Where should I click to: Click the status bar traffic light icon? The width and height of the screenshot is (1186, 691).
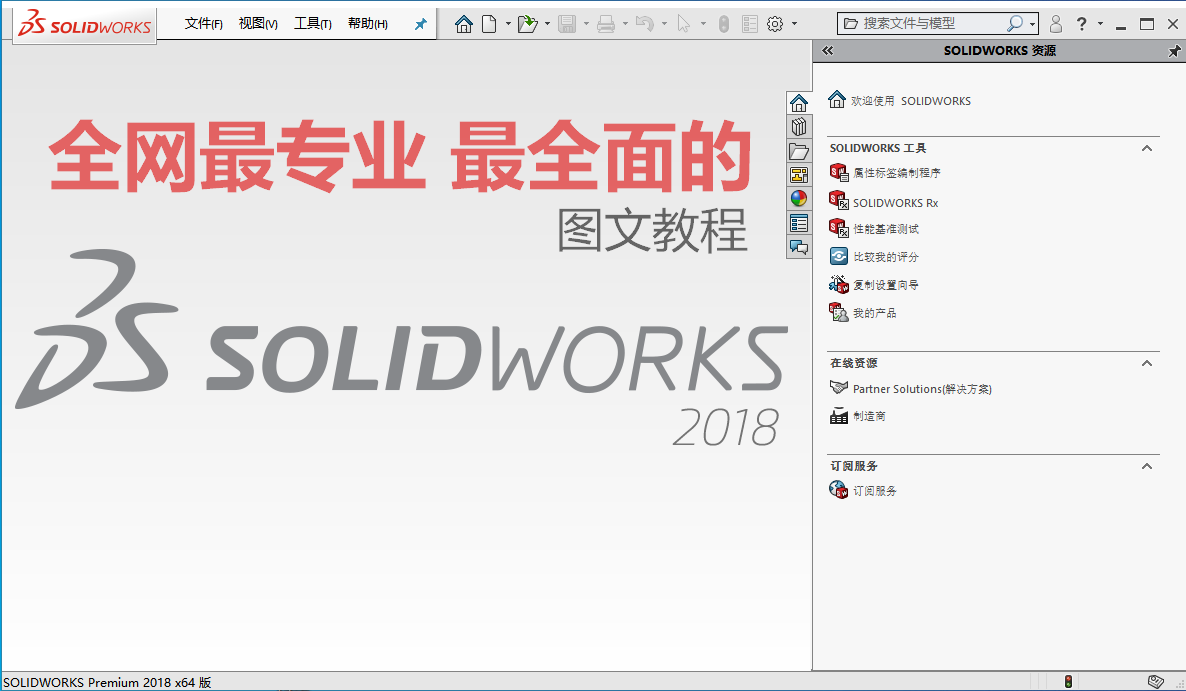tap(1068, 682)
